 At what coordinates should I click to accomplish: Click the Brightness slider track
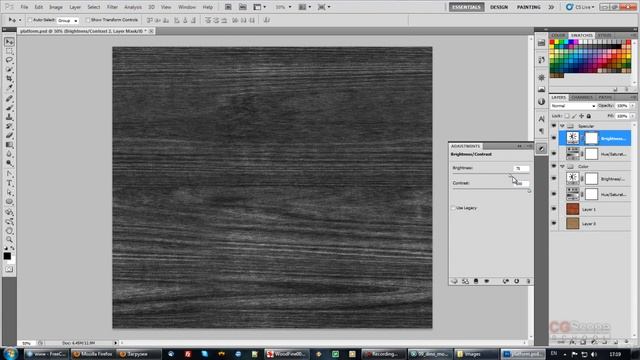tap(490, 174)
